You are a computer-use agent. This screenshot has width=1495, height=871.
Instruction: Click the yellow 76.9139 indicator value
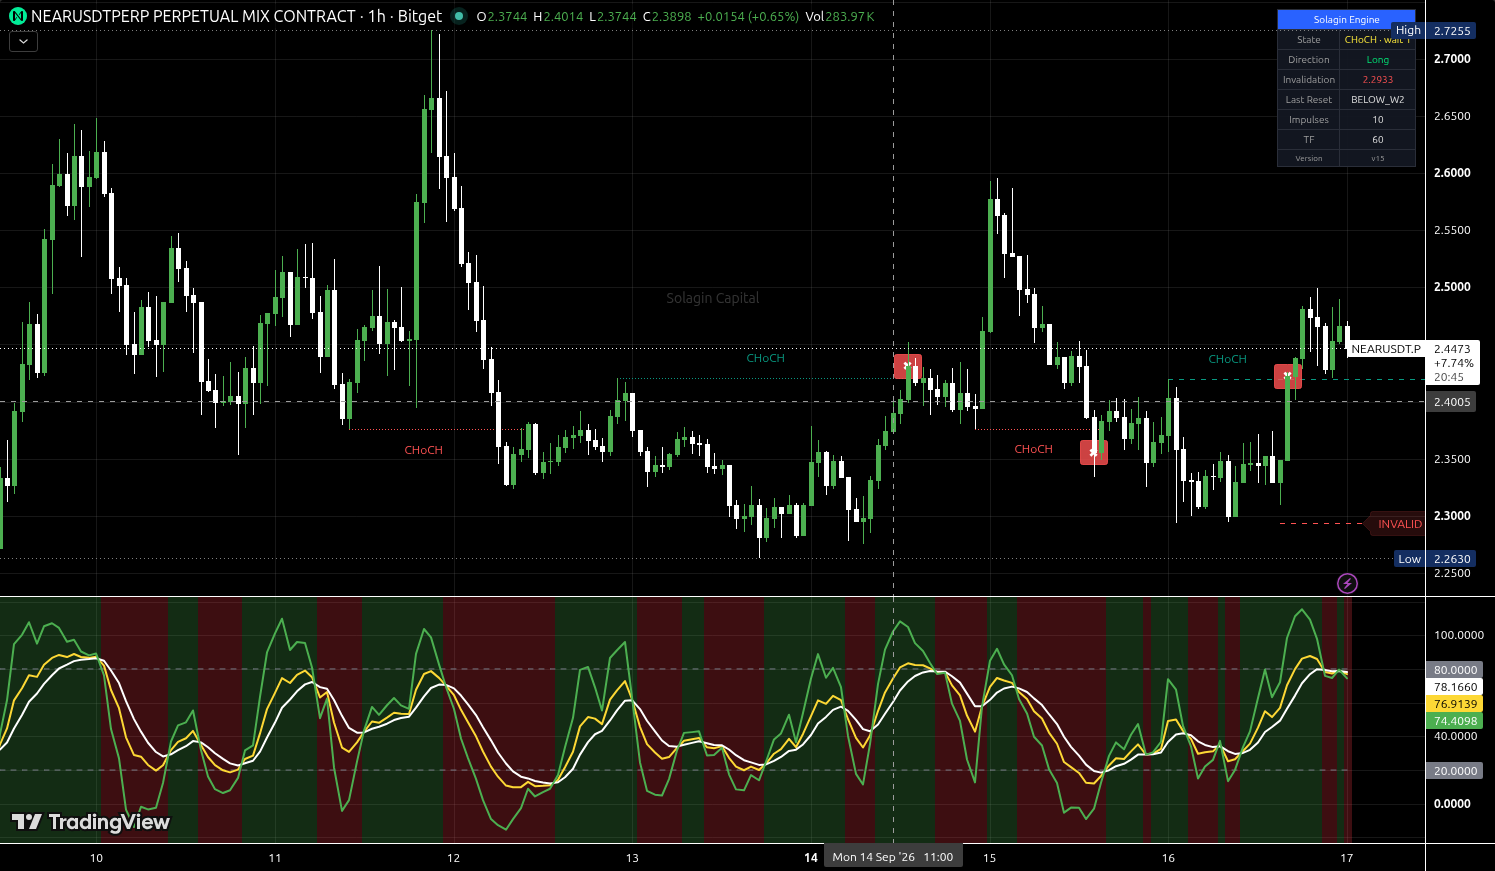tap(1455, 704)
